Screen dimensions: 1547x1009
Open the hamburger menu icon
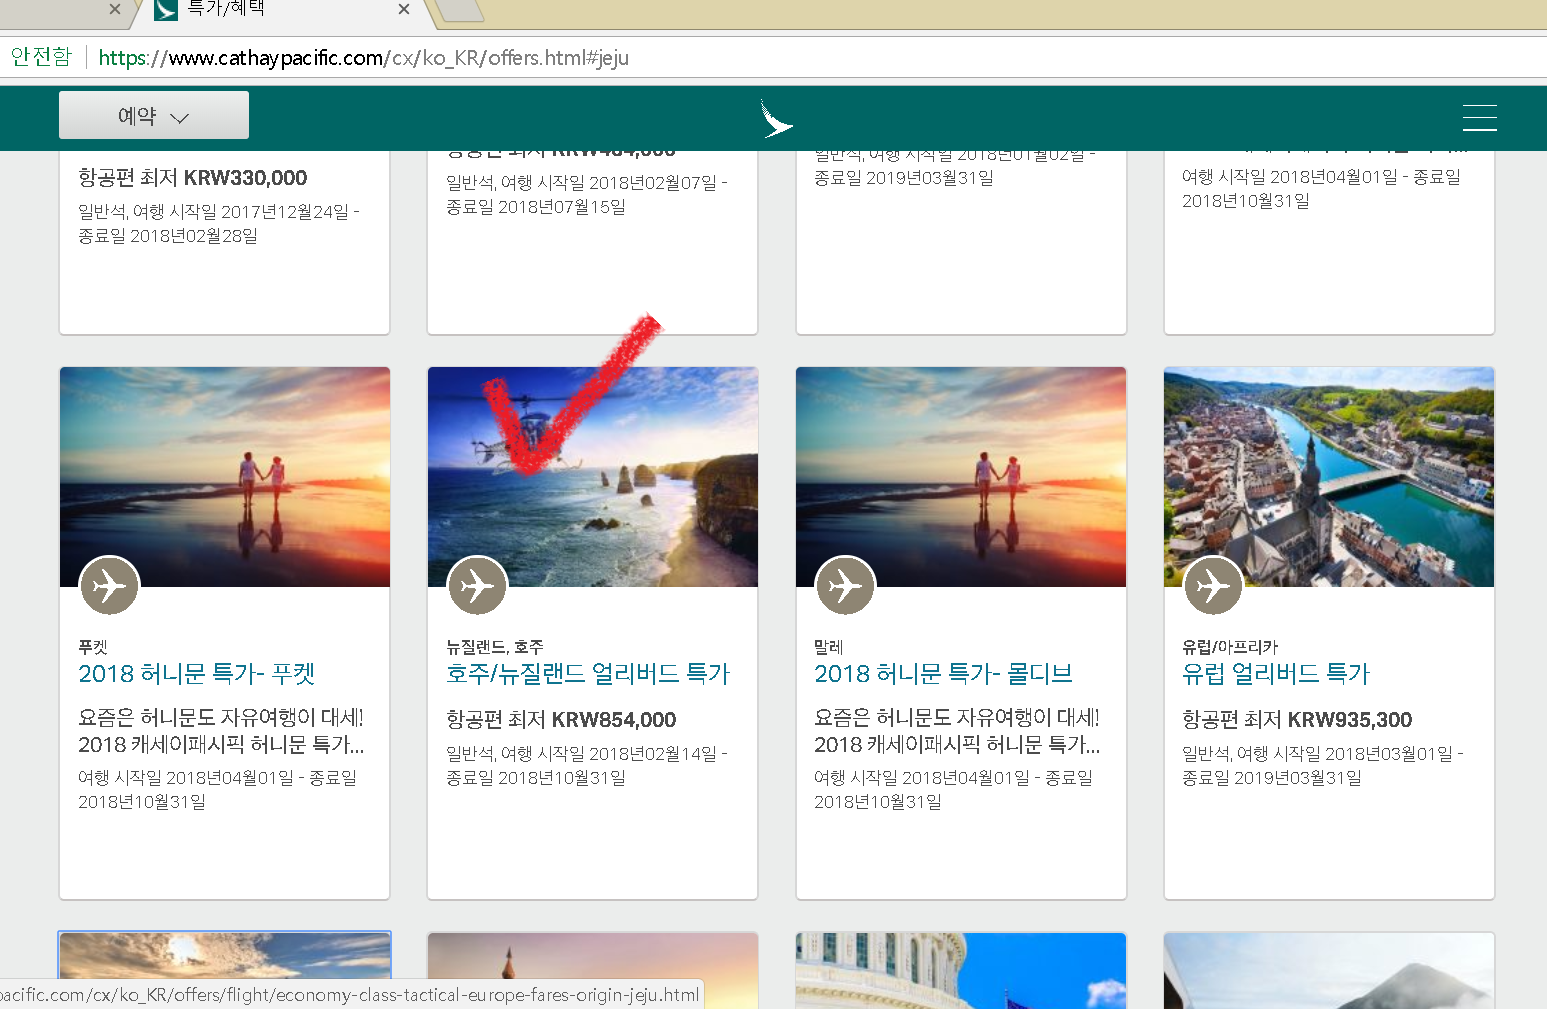click(x=1479, y=118)
